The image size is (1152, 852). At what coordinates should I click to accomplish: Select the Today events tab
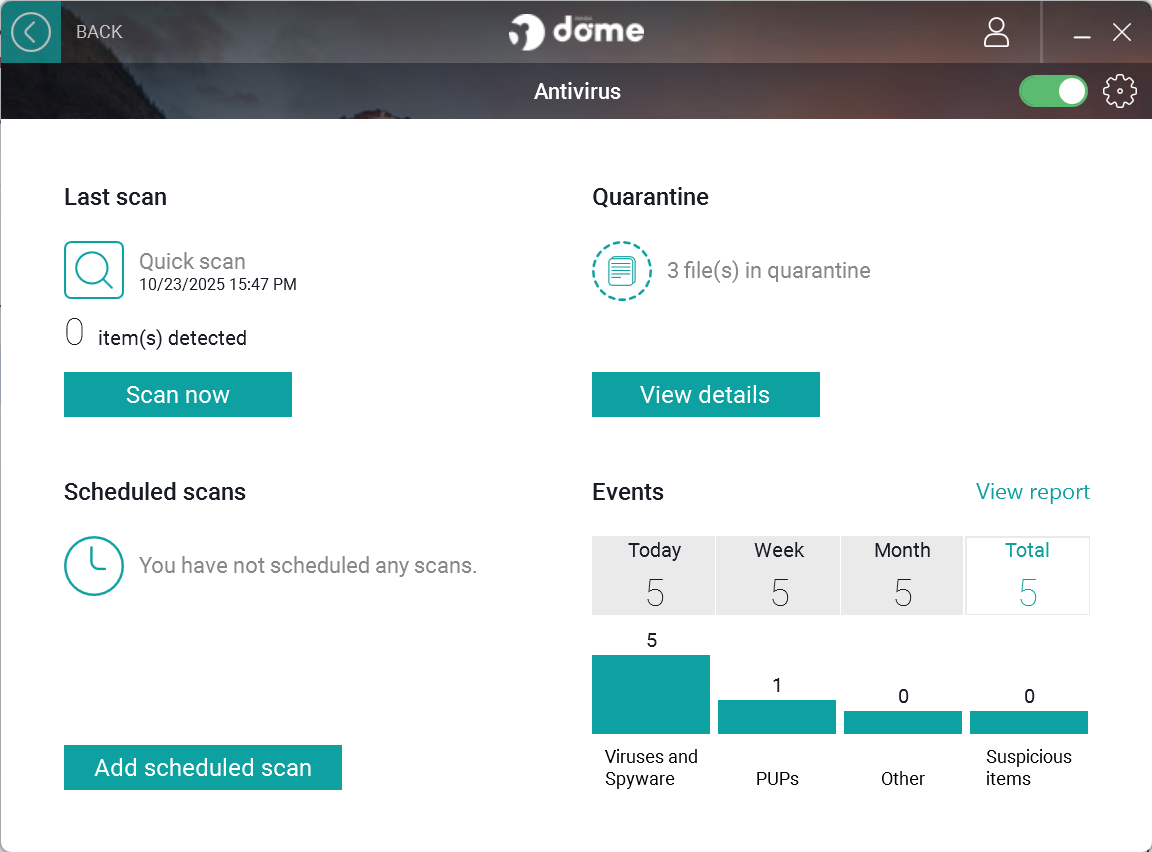[653, 575]
